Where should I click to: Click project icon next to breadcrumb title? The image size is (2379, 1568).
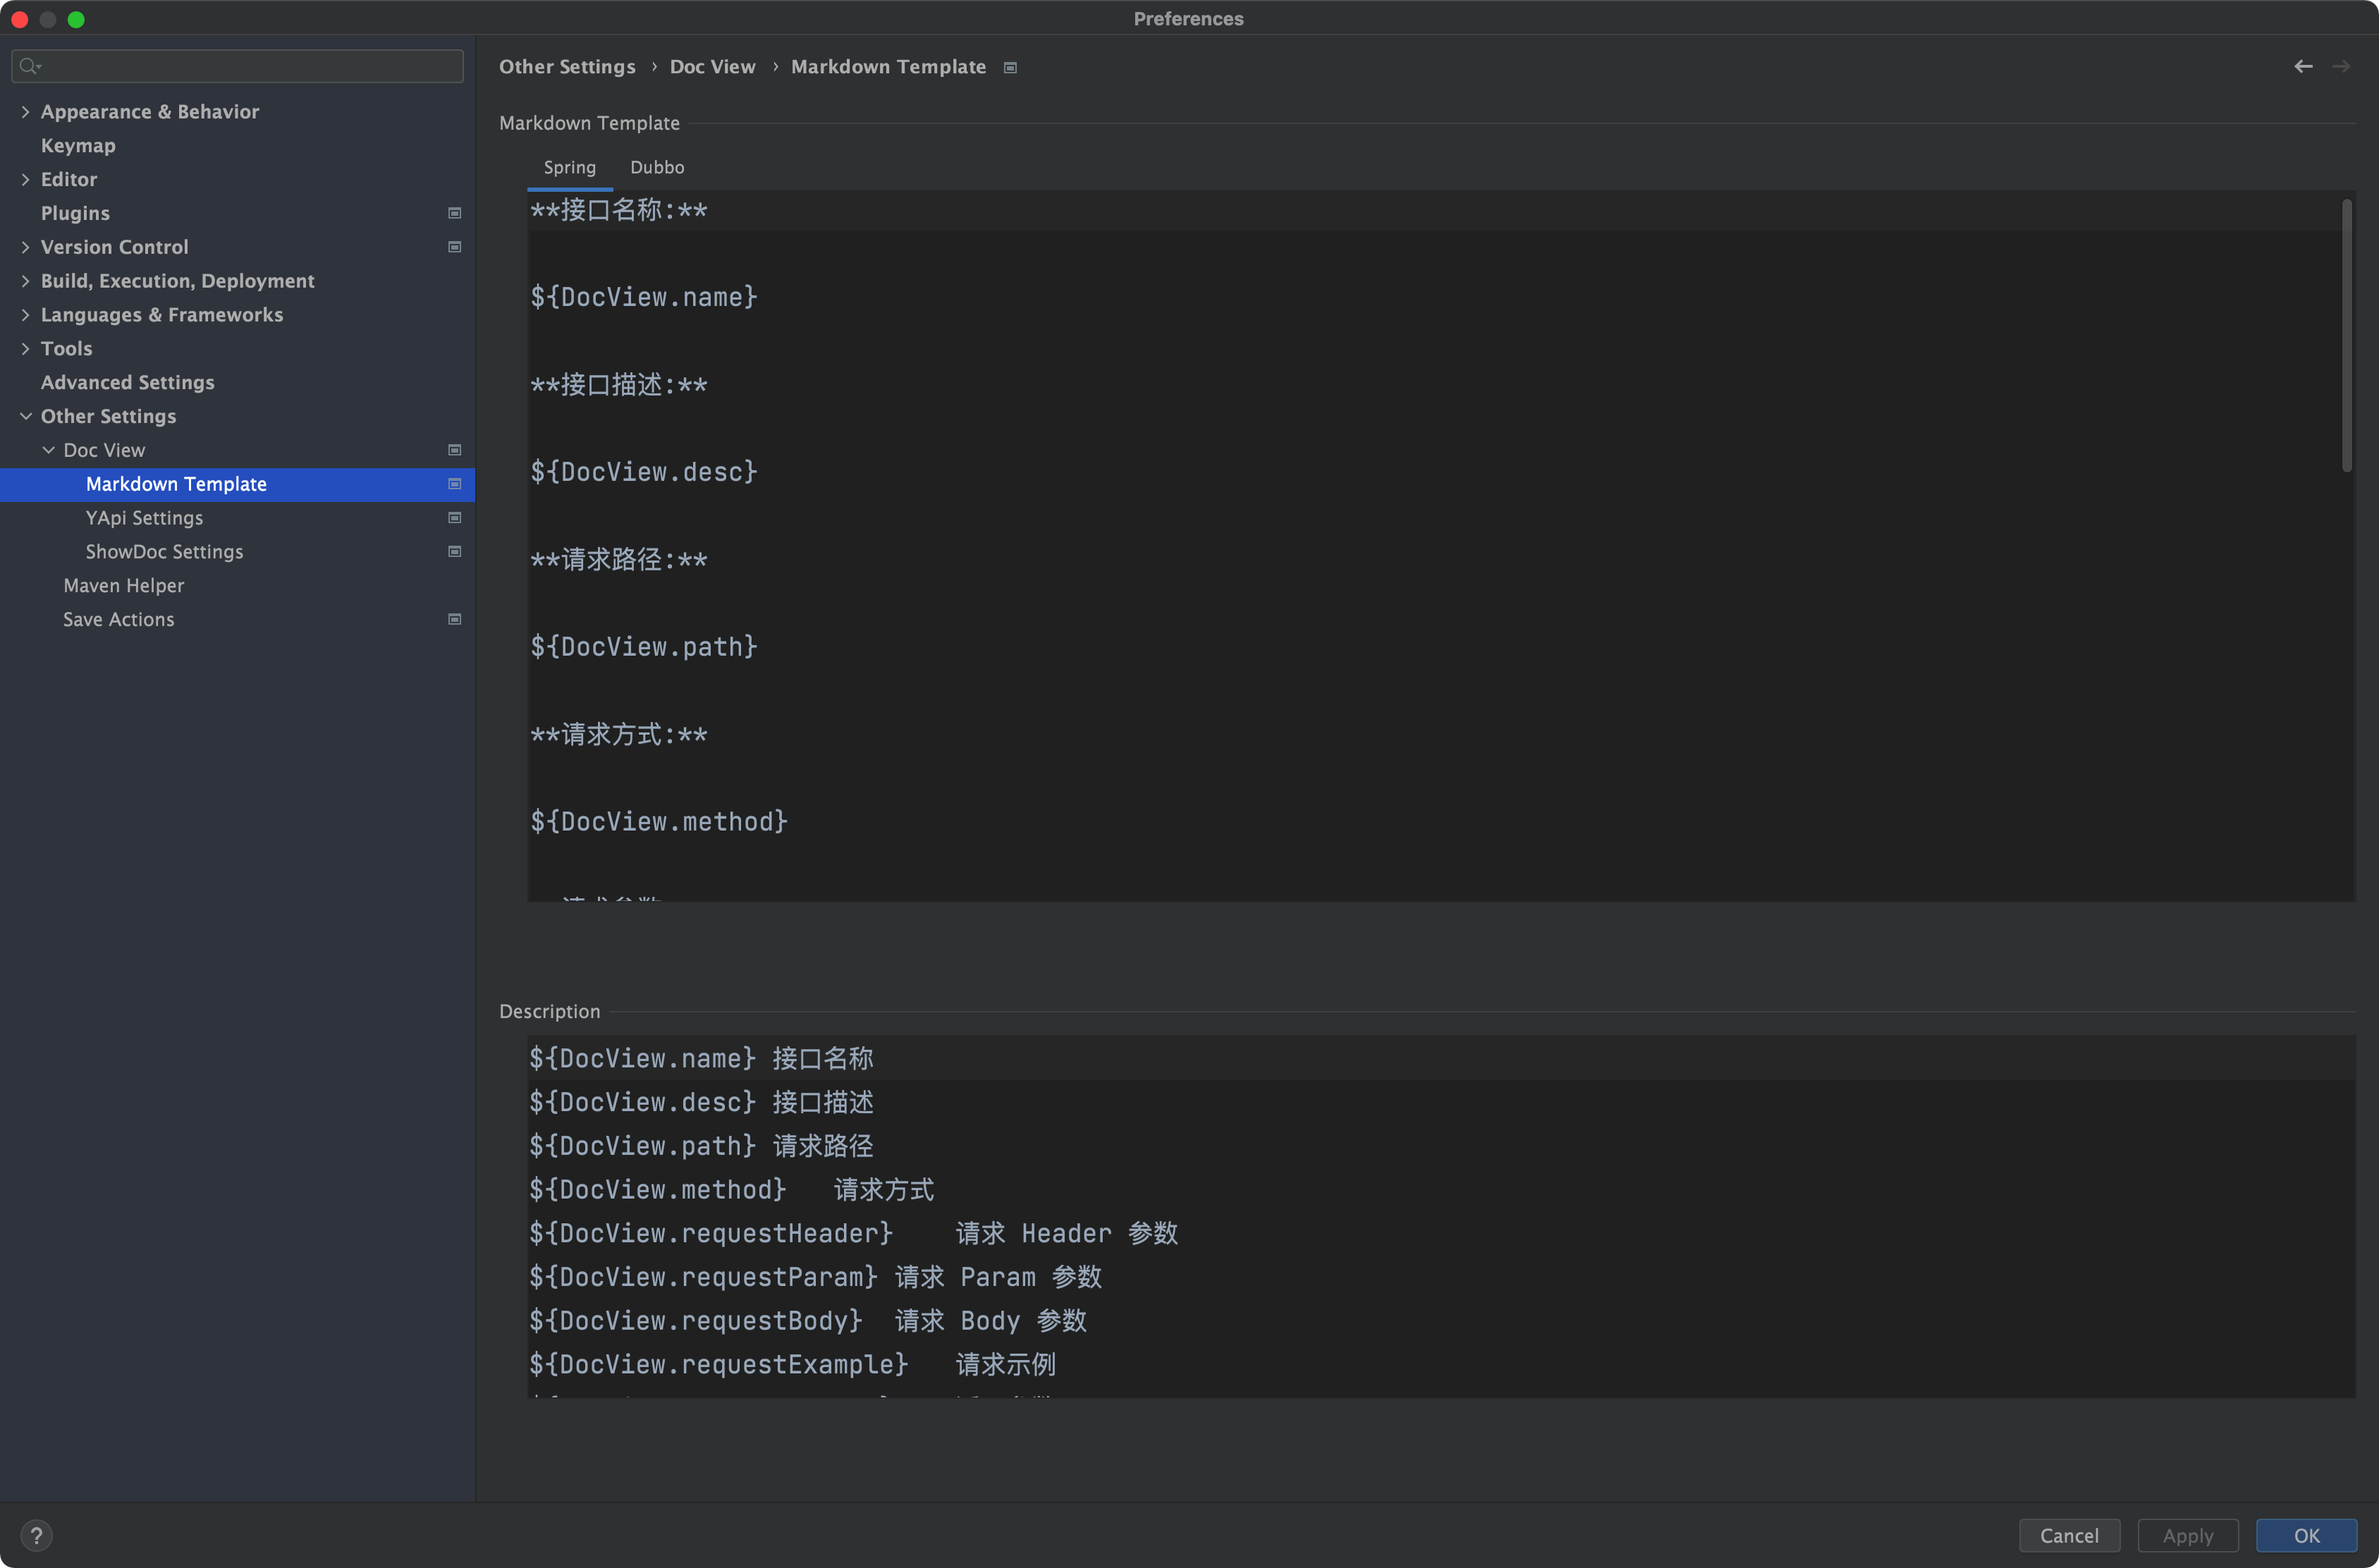(1010, 67)
